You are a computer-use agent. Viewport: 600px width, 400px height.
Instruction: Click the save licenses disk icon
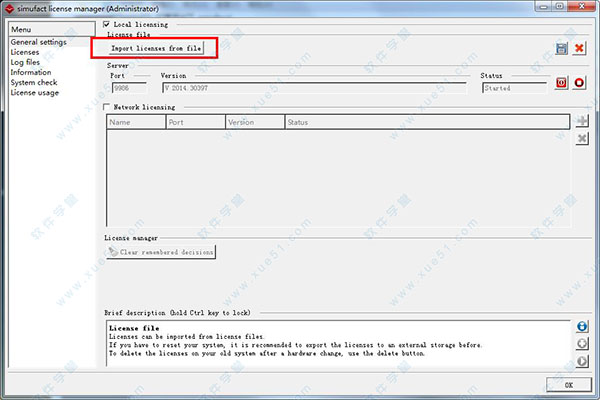562,48
